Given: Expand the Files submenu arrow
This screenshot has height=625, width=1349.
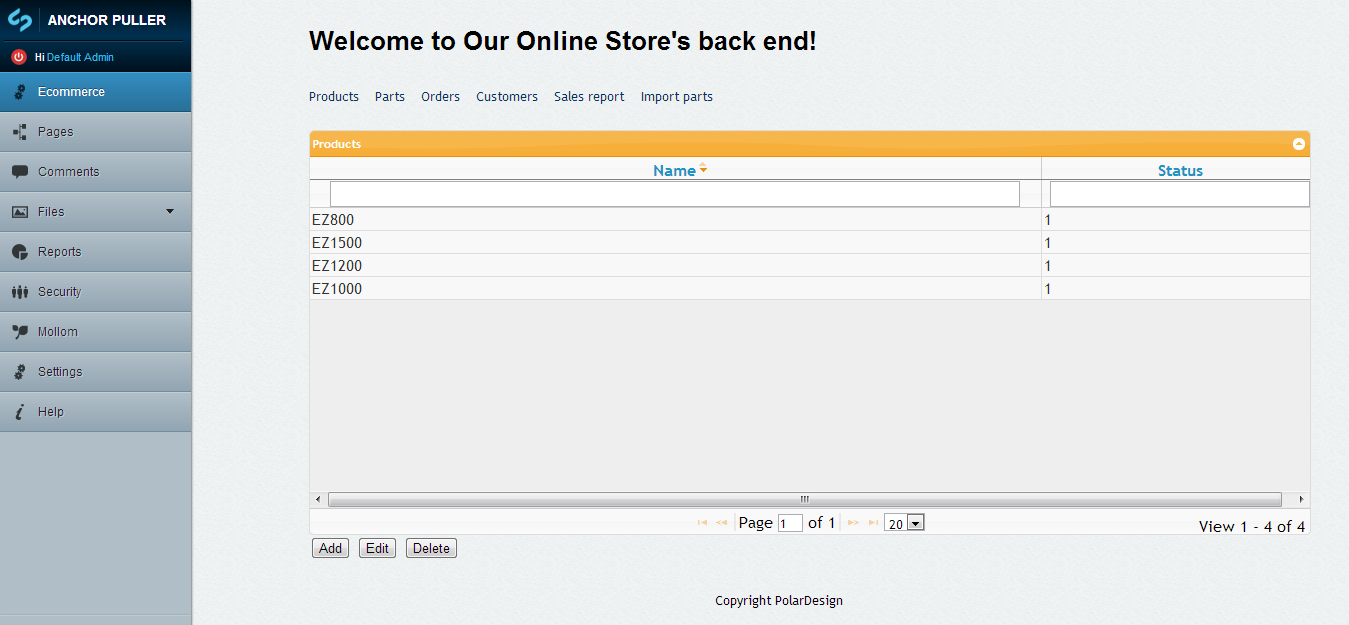Looking at the screenshot, I should click(x=169, y=211).
